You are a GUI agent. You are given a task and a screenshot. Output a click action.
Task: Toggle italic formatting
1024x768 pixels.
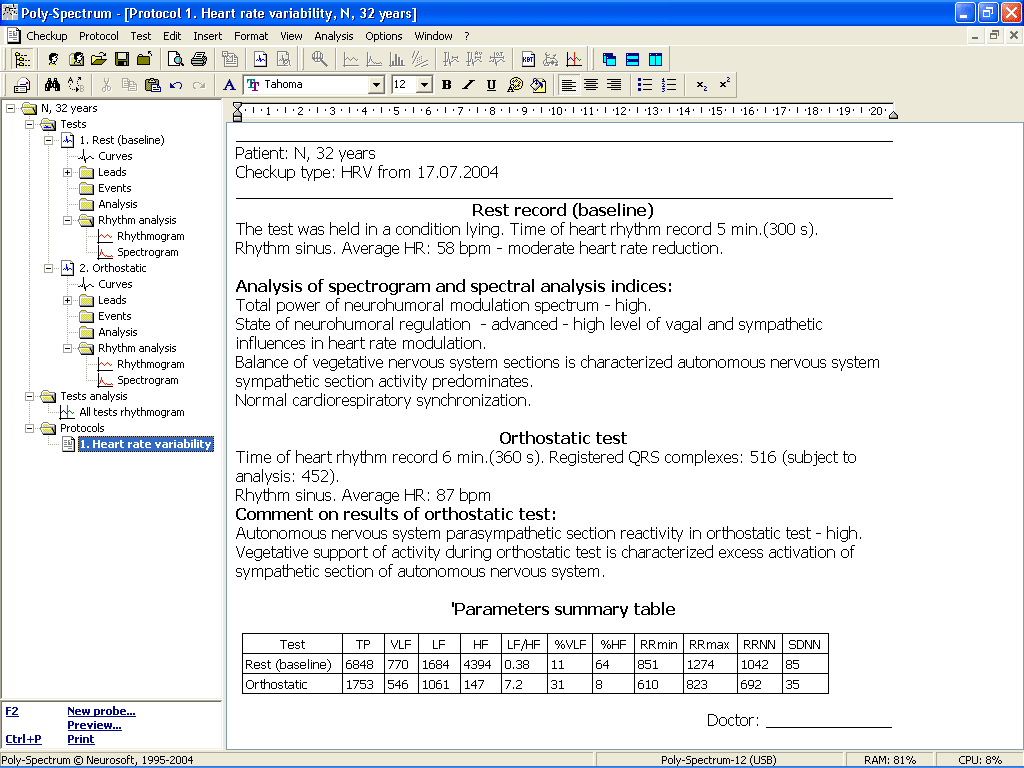click(468, 84)
